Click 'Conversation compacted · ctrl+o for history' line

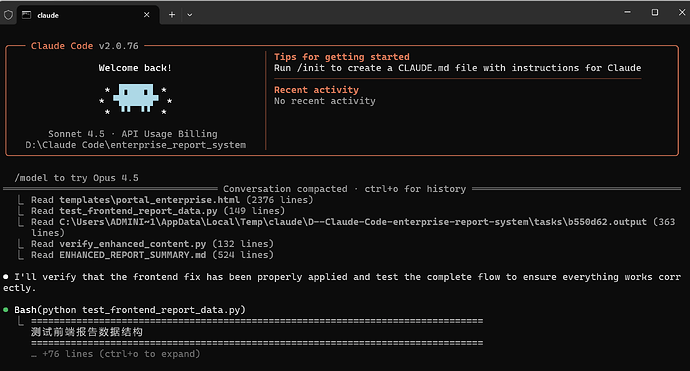[344, 189]
